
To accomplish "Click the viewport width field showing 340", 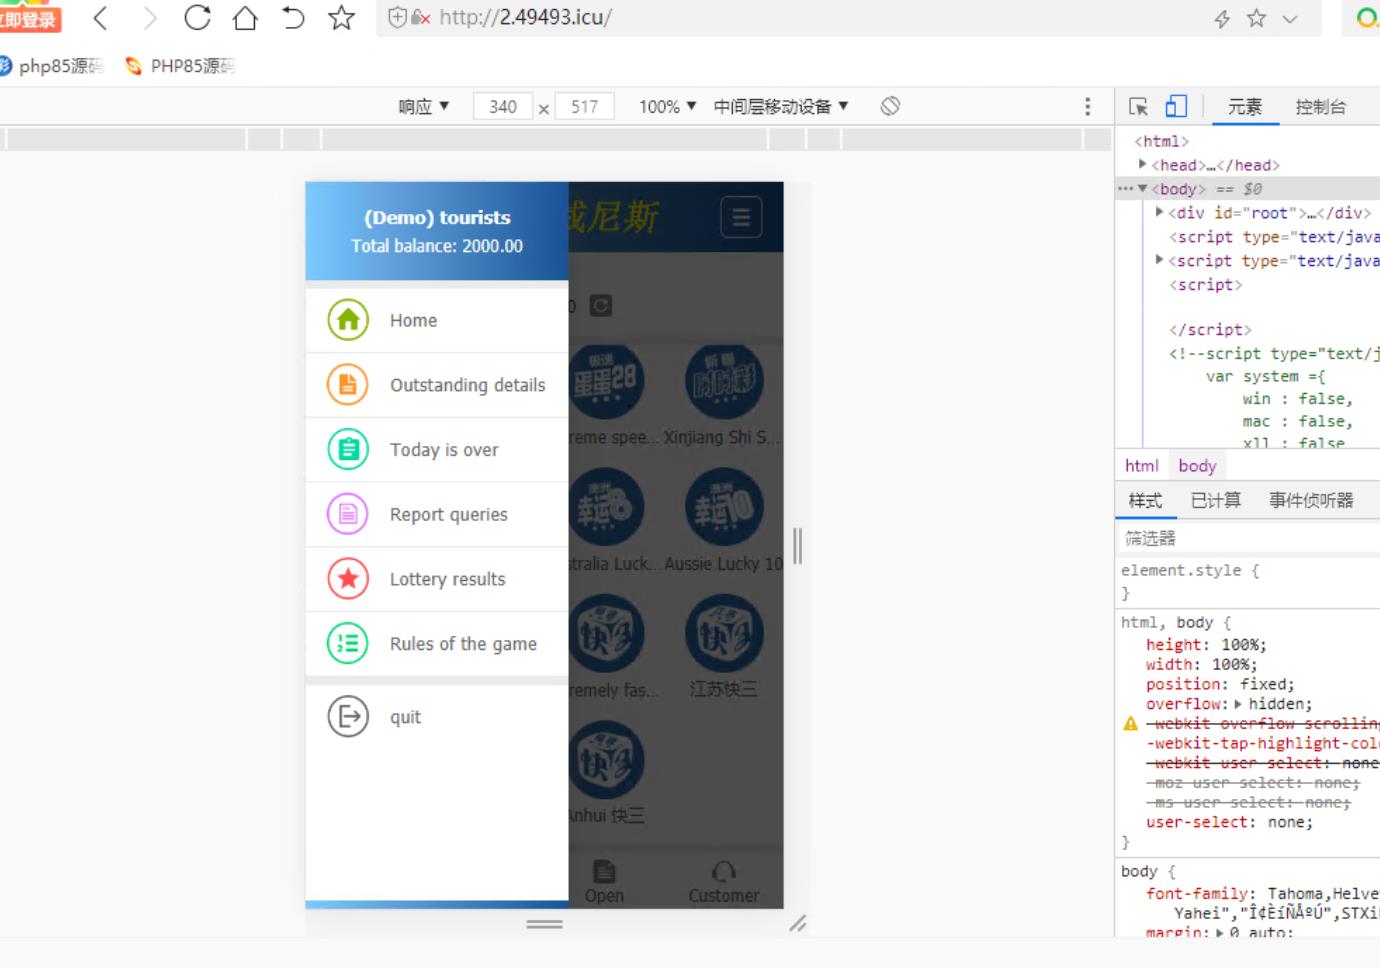I will click(503, 106).
